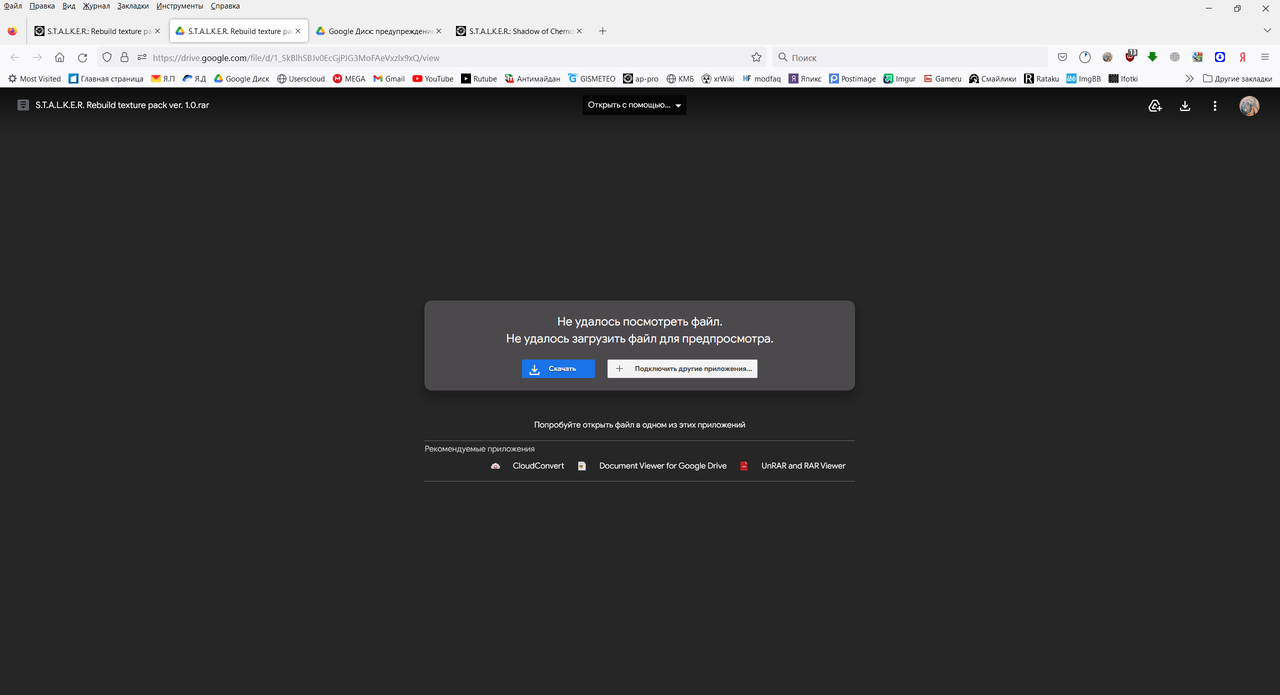Screen dimensions: 1280x695
Task: Click the "Поиск" search box
Action: click(x=910, y=58)
